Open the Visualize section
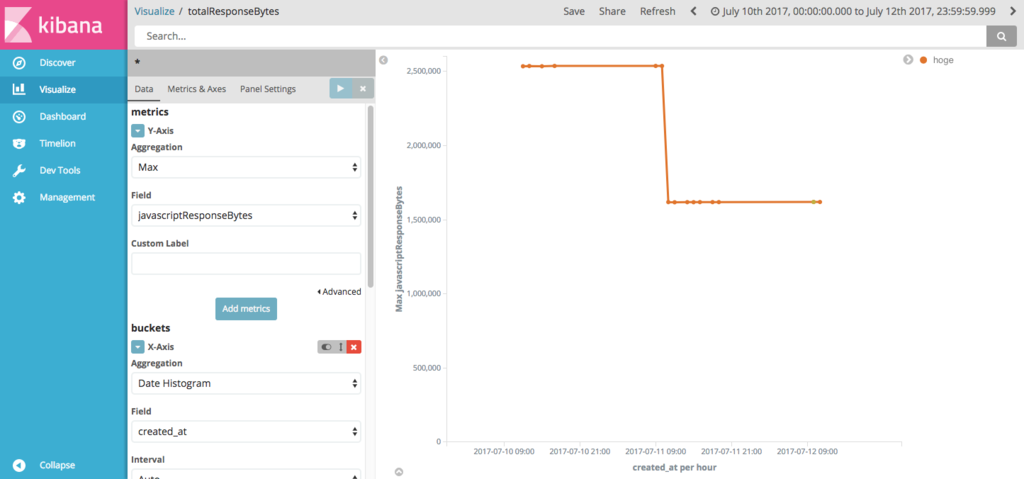 pos(63,90)
